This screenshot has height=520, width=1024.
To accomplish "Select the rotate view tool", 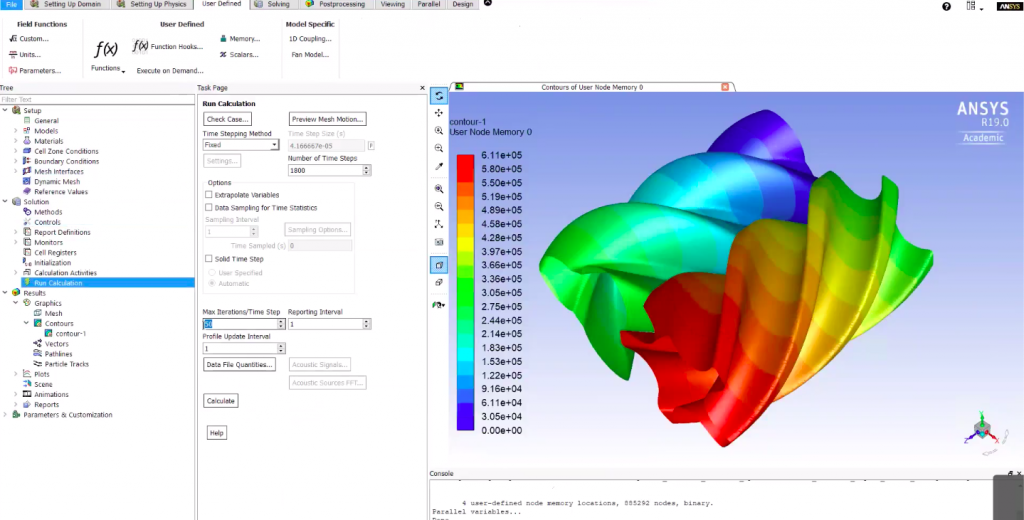I will [x=439, y=96].
